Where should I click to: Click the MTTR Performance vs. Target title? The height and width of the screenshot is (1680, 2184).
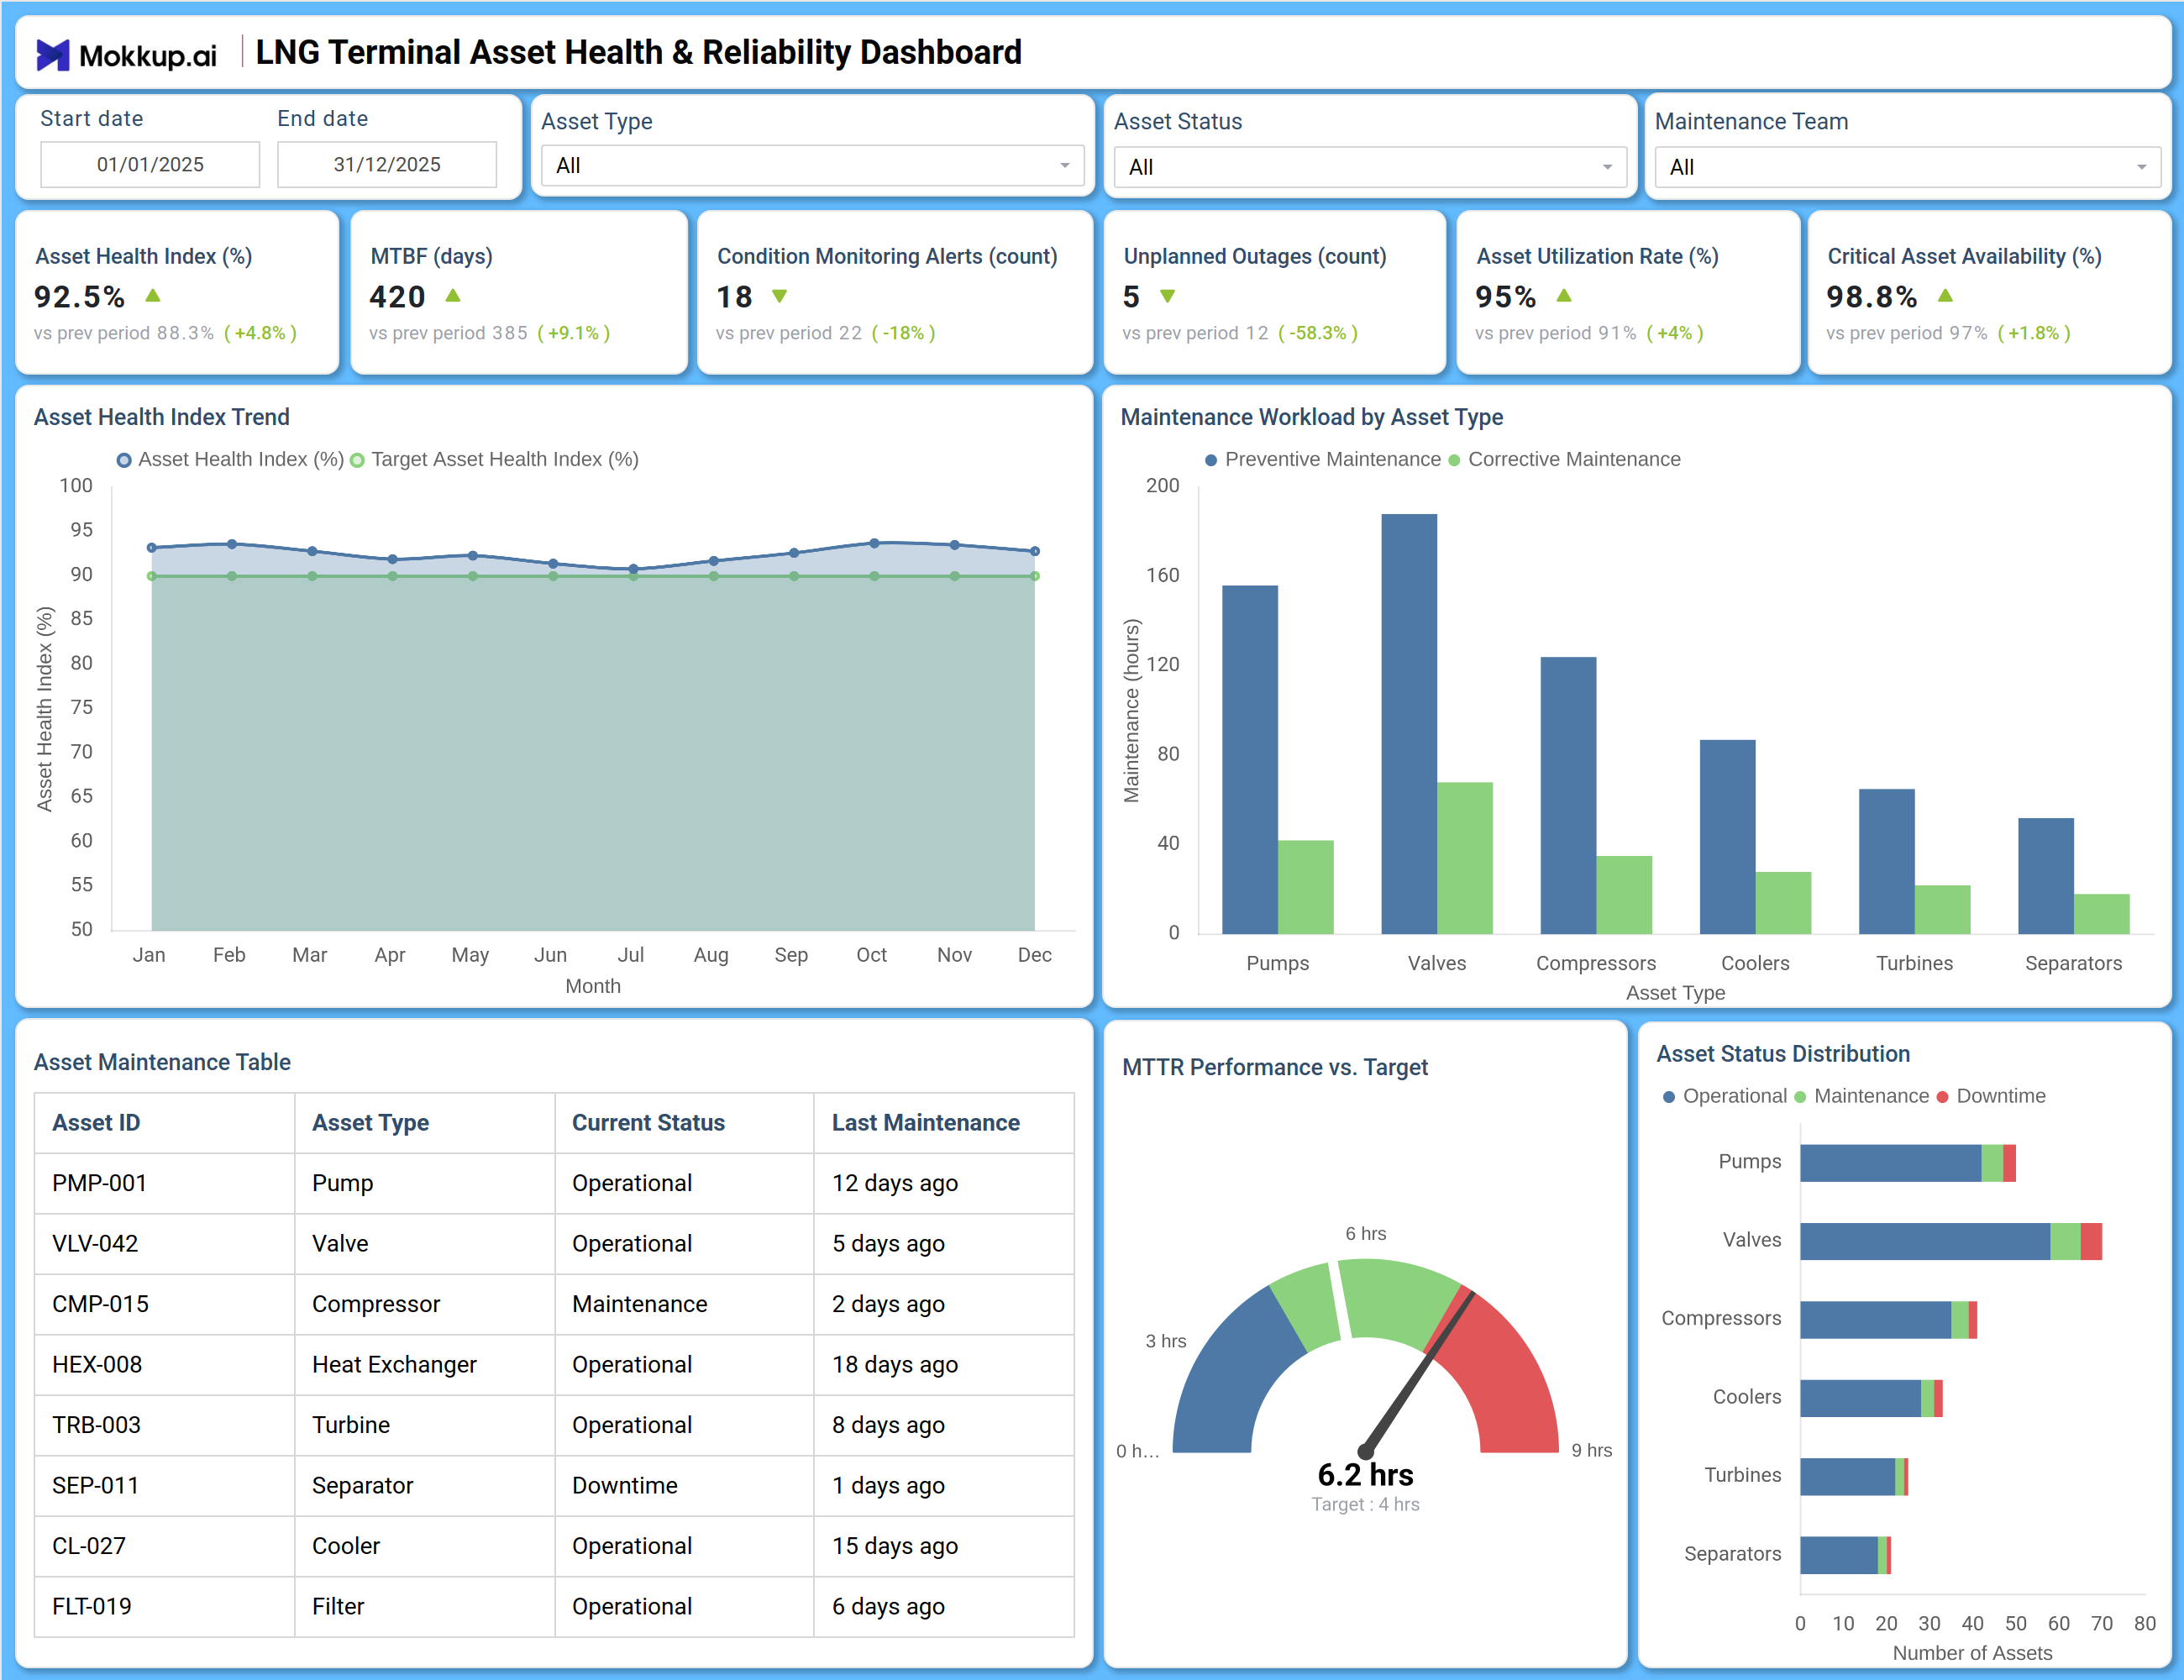1275,1067
